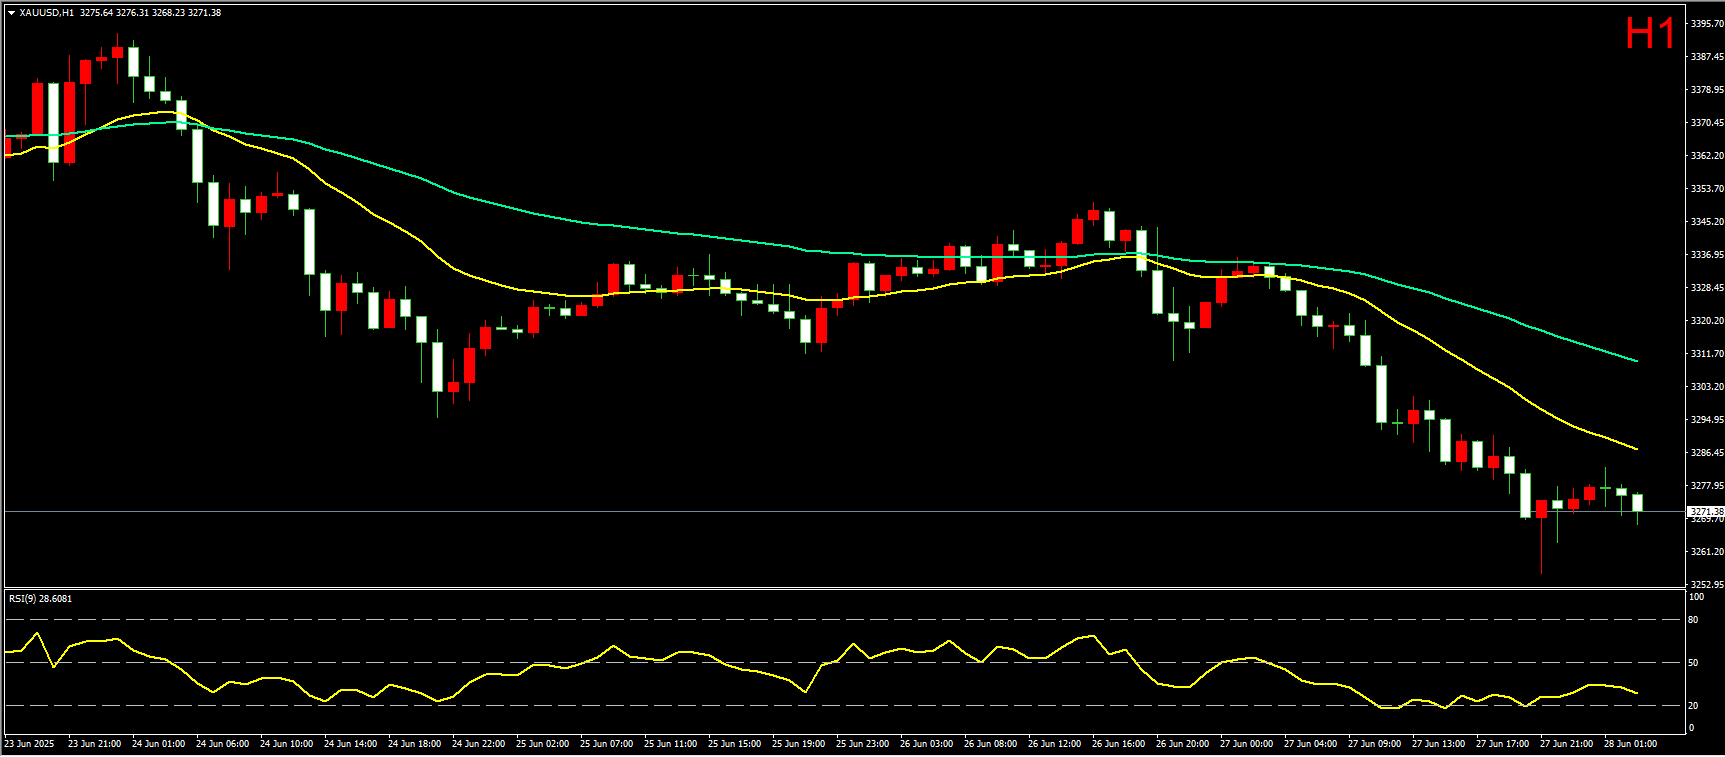Click the 24 Jun 06:00 time label
This screenshot has width=1725, height=757.
tap(223, 743)
